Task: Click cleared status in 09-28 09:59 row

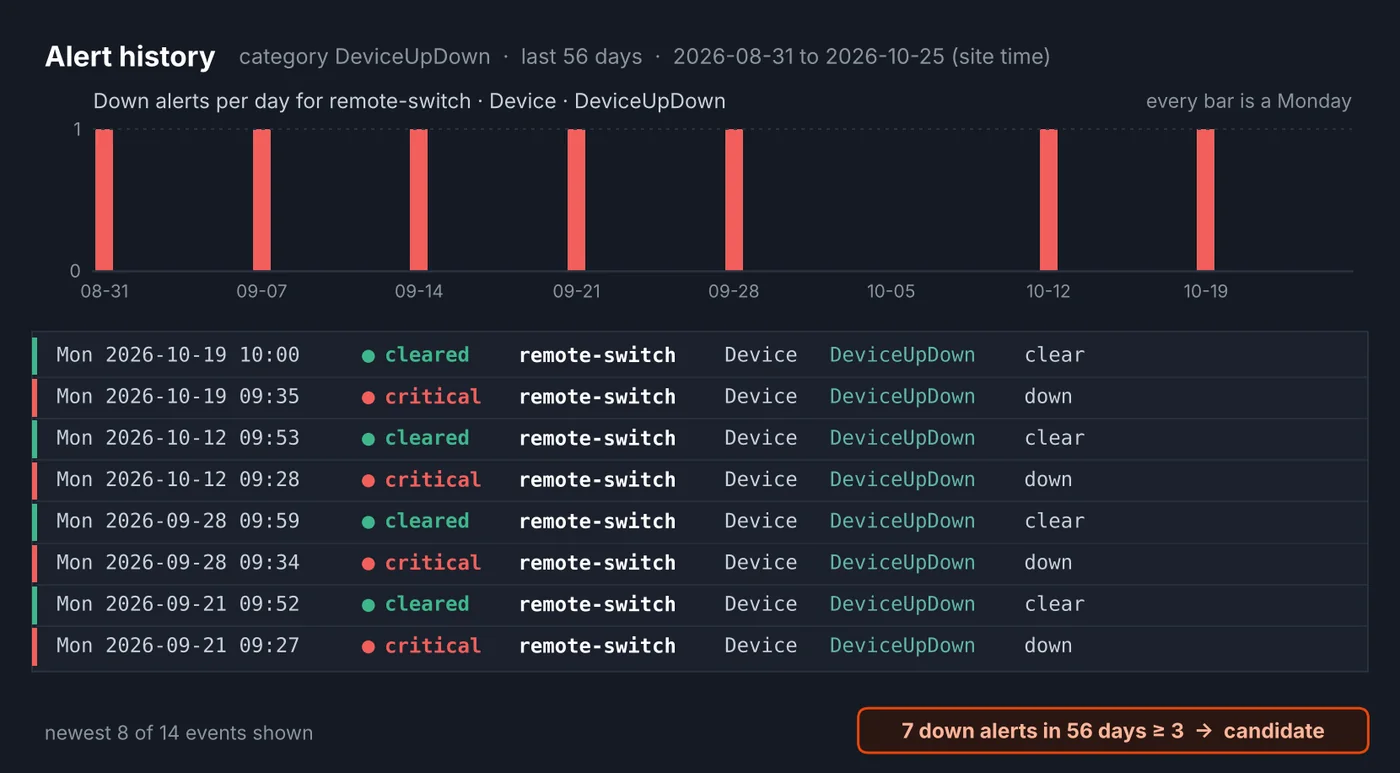Action: (415, 521)
